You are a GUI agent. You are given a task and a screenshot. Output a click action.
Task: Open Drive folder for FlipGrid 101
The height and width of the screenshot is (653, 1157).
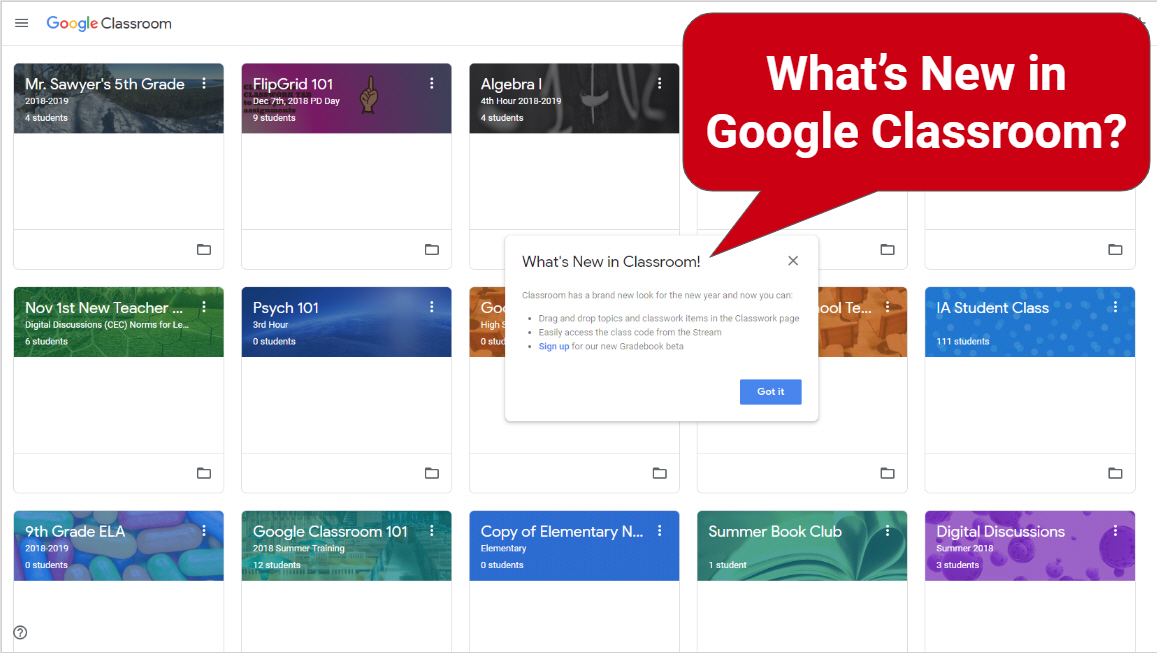click(x=432, y=249)
